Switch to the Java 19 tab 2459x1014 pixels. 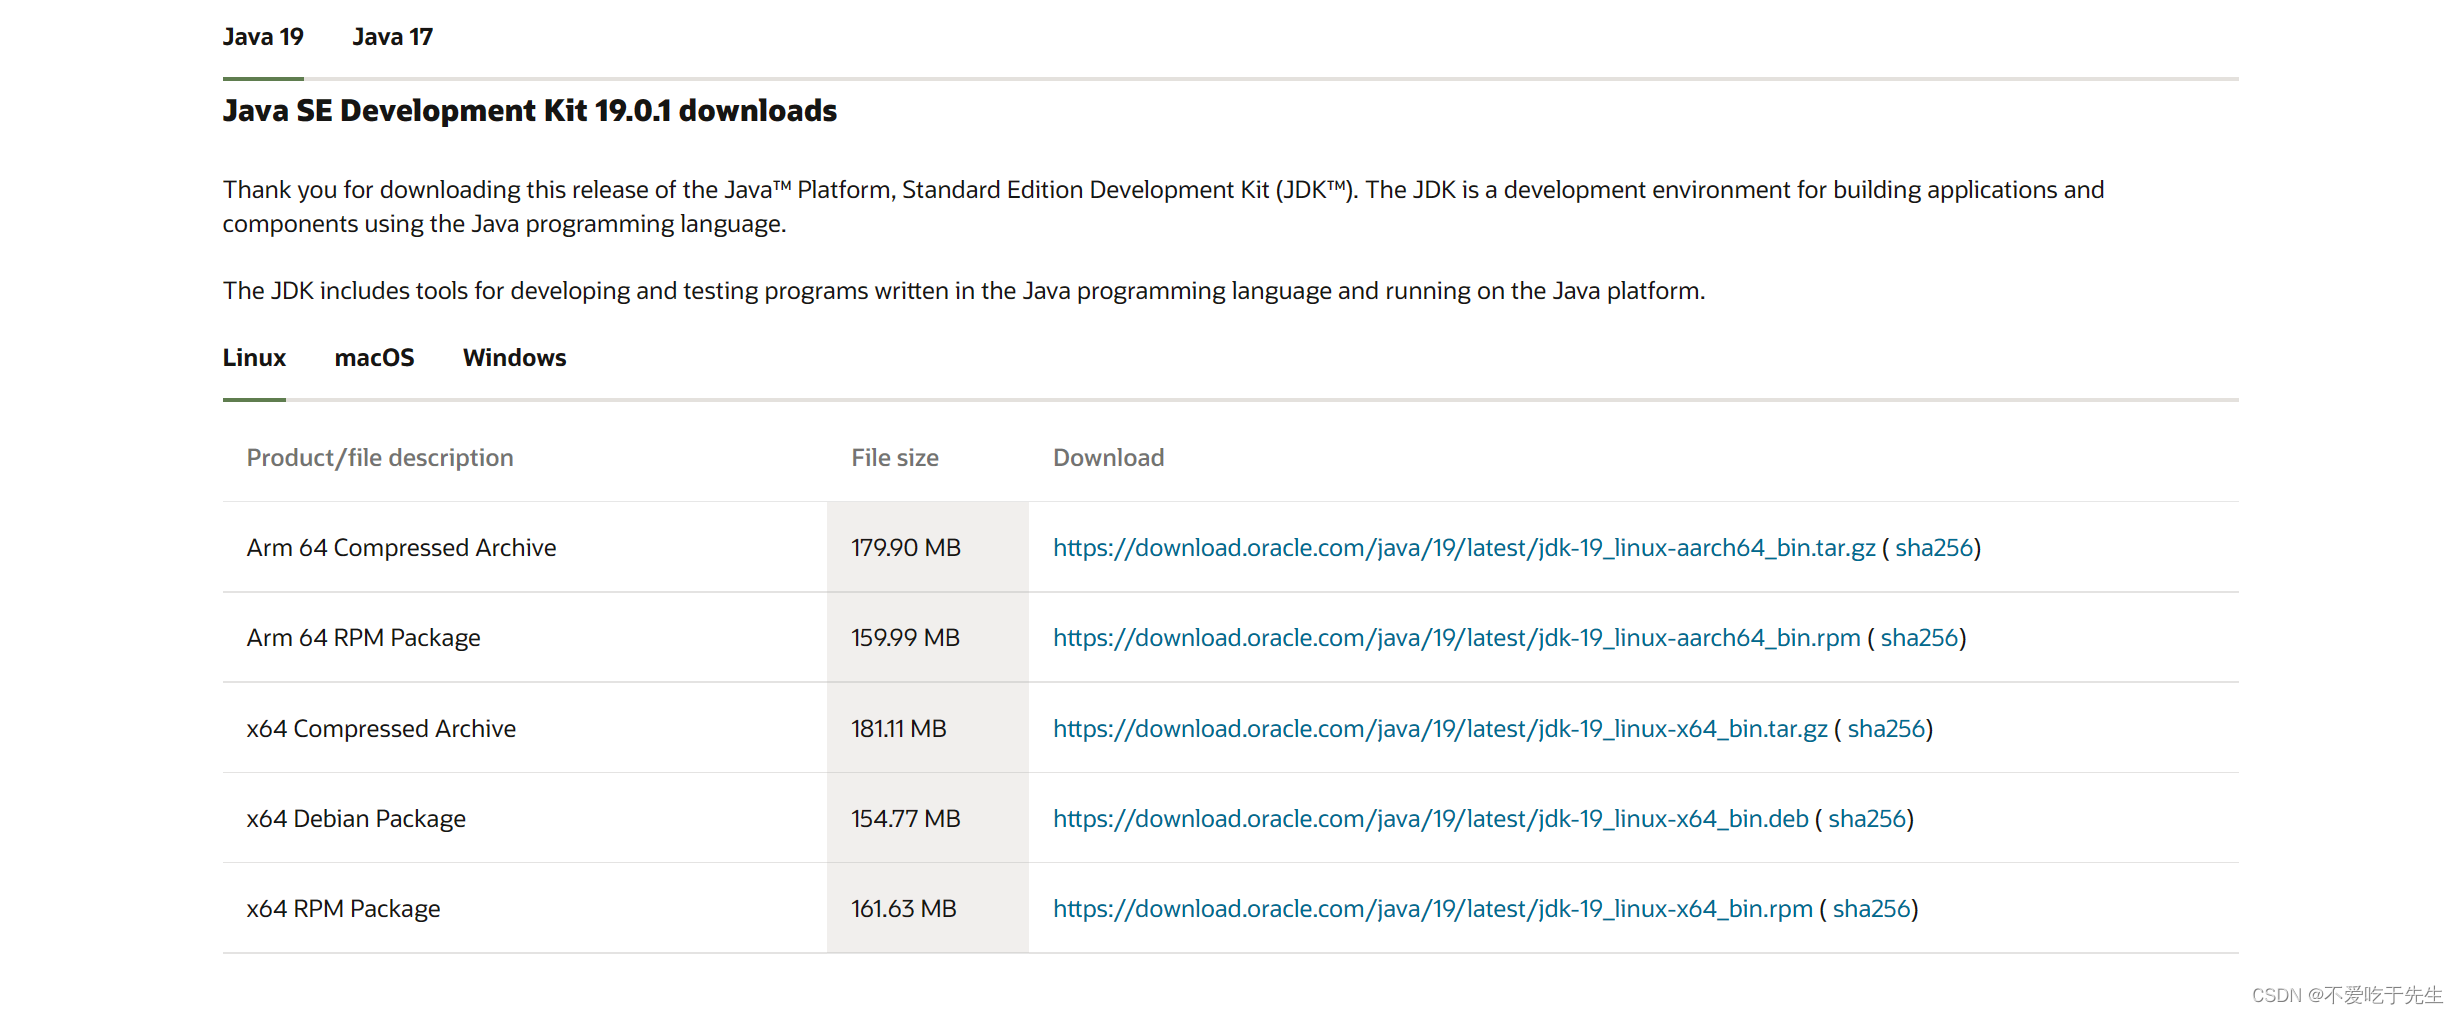point(263,37)
